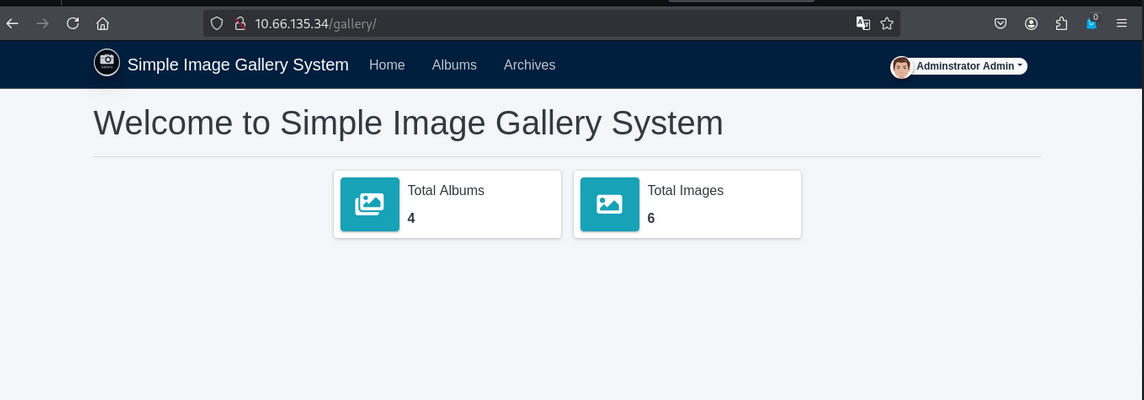Click the Simple Image Gallery System brand link
This screenshot has height=400, width=1144.
238,65
